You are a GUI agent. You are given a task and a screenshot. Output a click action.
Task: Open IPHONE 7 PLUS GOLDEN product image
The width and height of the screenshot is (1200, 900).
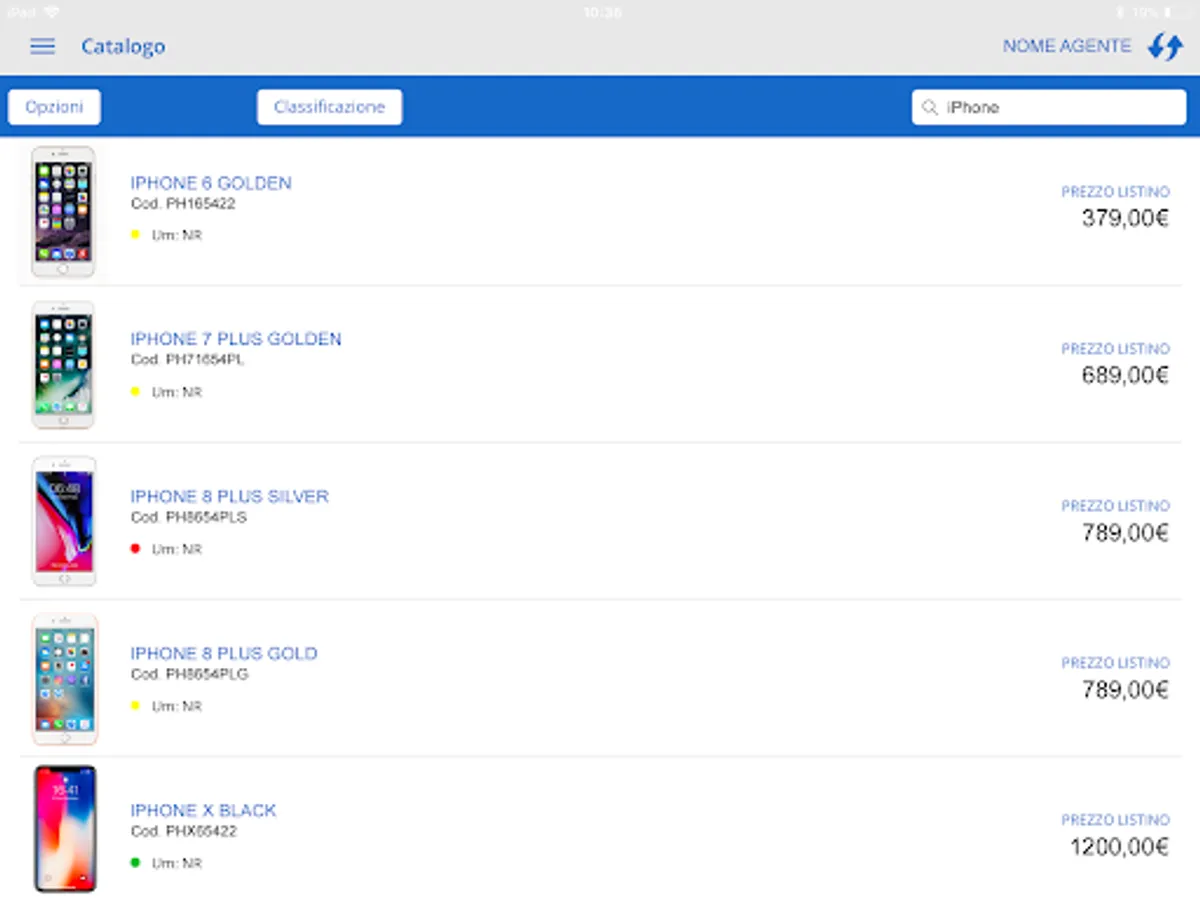click(63, 366)
